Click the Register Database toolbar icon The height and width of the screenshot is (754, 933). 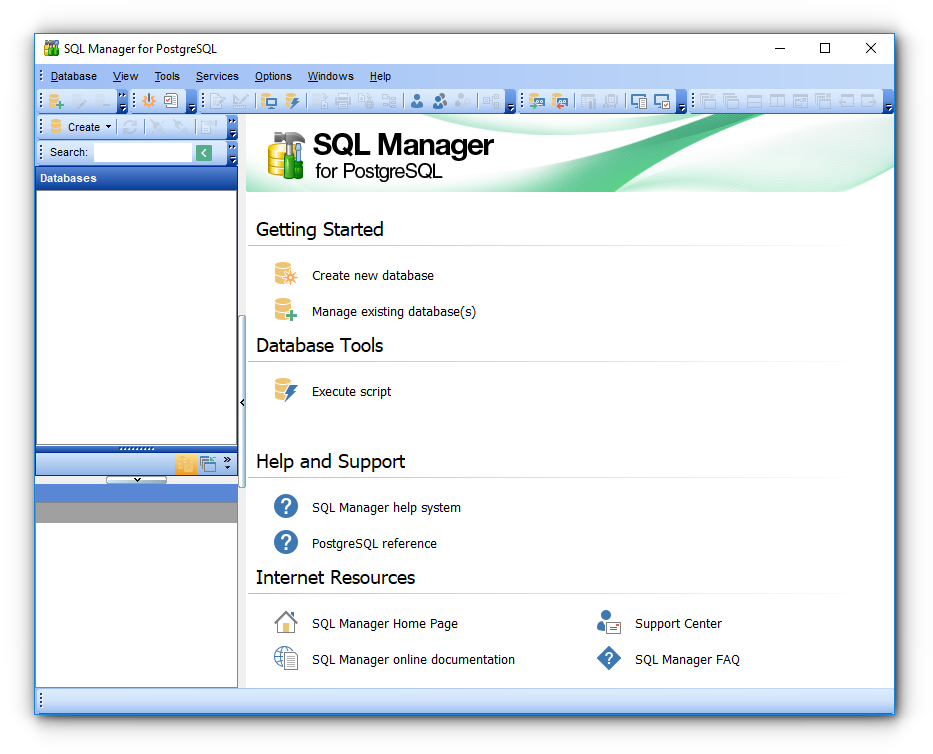click(56, 101)
